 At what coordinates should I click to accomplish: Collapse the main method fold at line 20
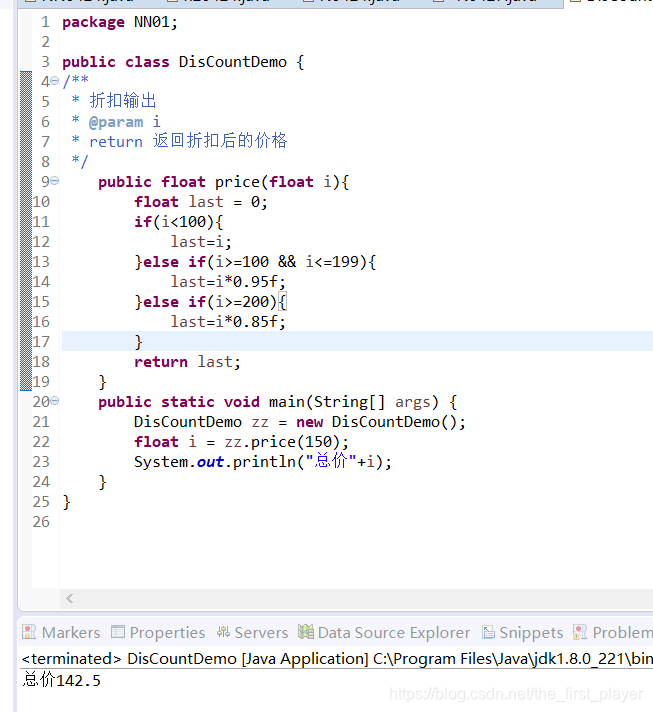[x=54, y=400]
